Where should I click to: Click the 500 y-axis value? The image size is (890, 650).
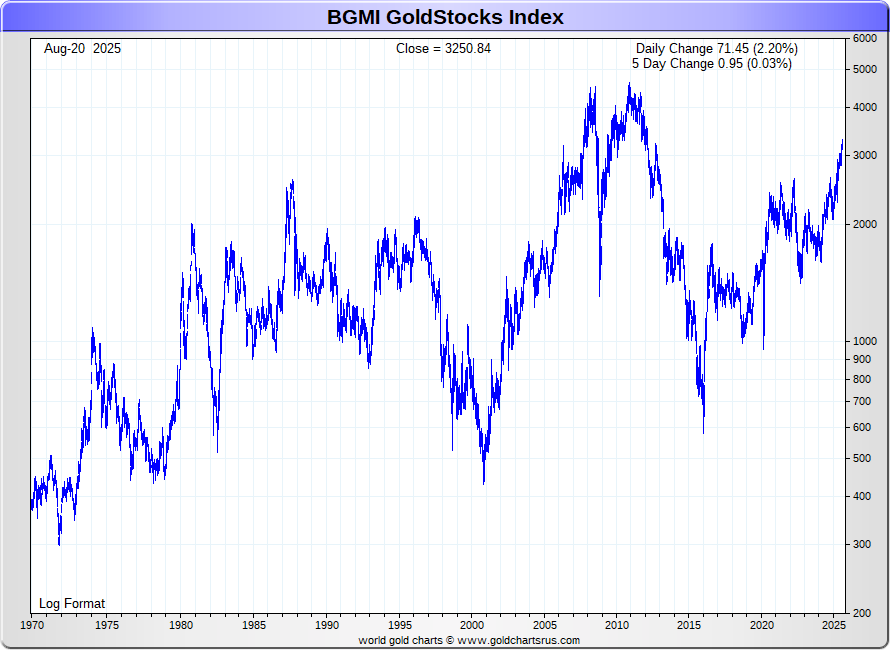pyautogui.click(x=862, y=458)
